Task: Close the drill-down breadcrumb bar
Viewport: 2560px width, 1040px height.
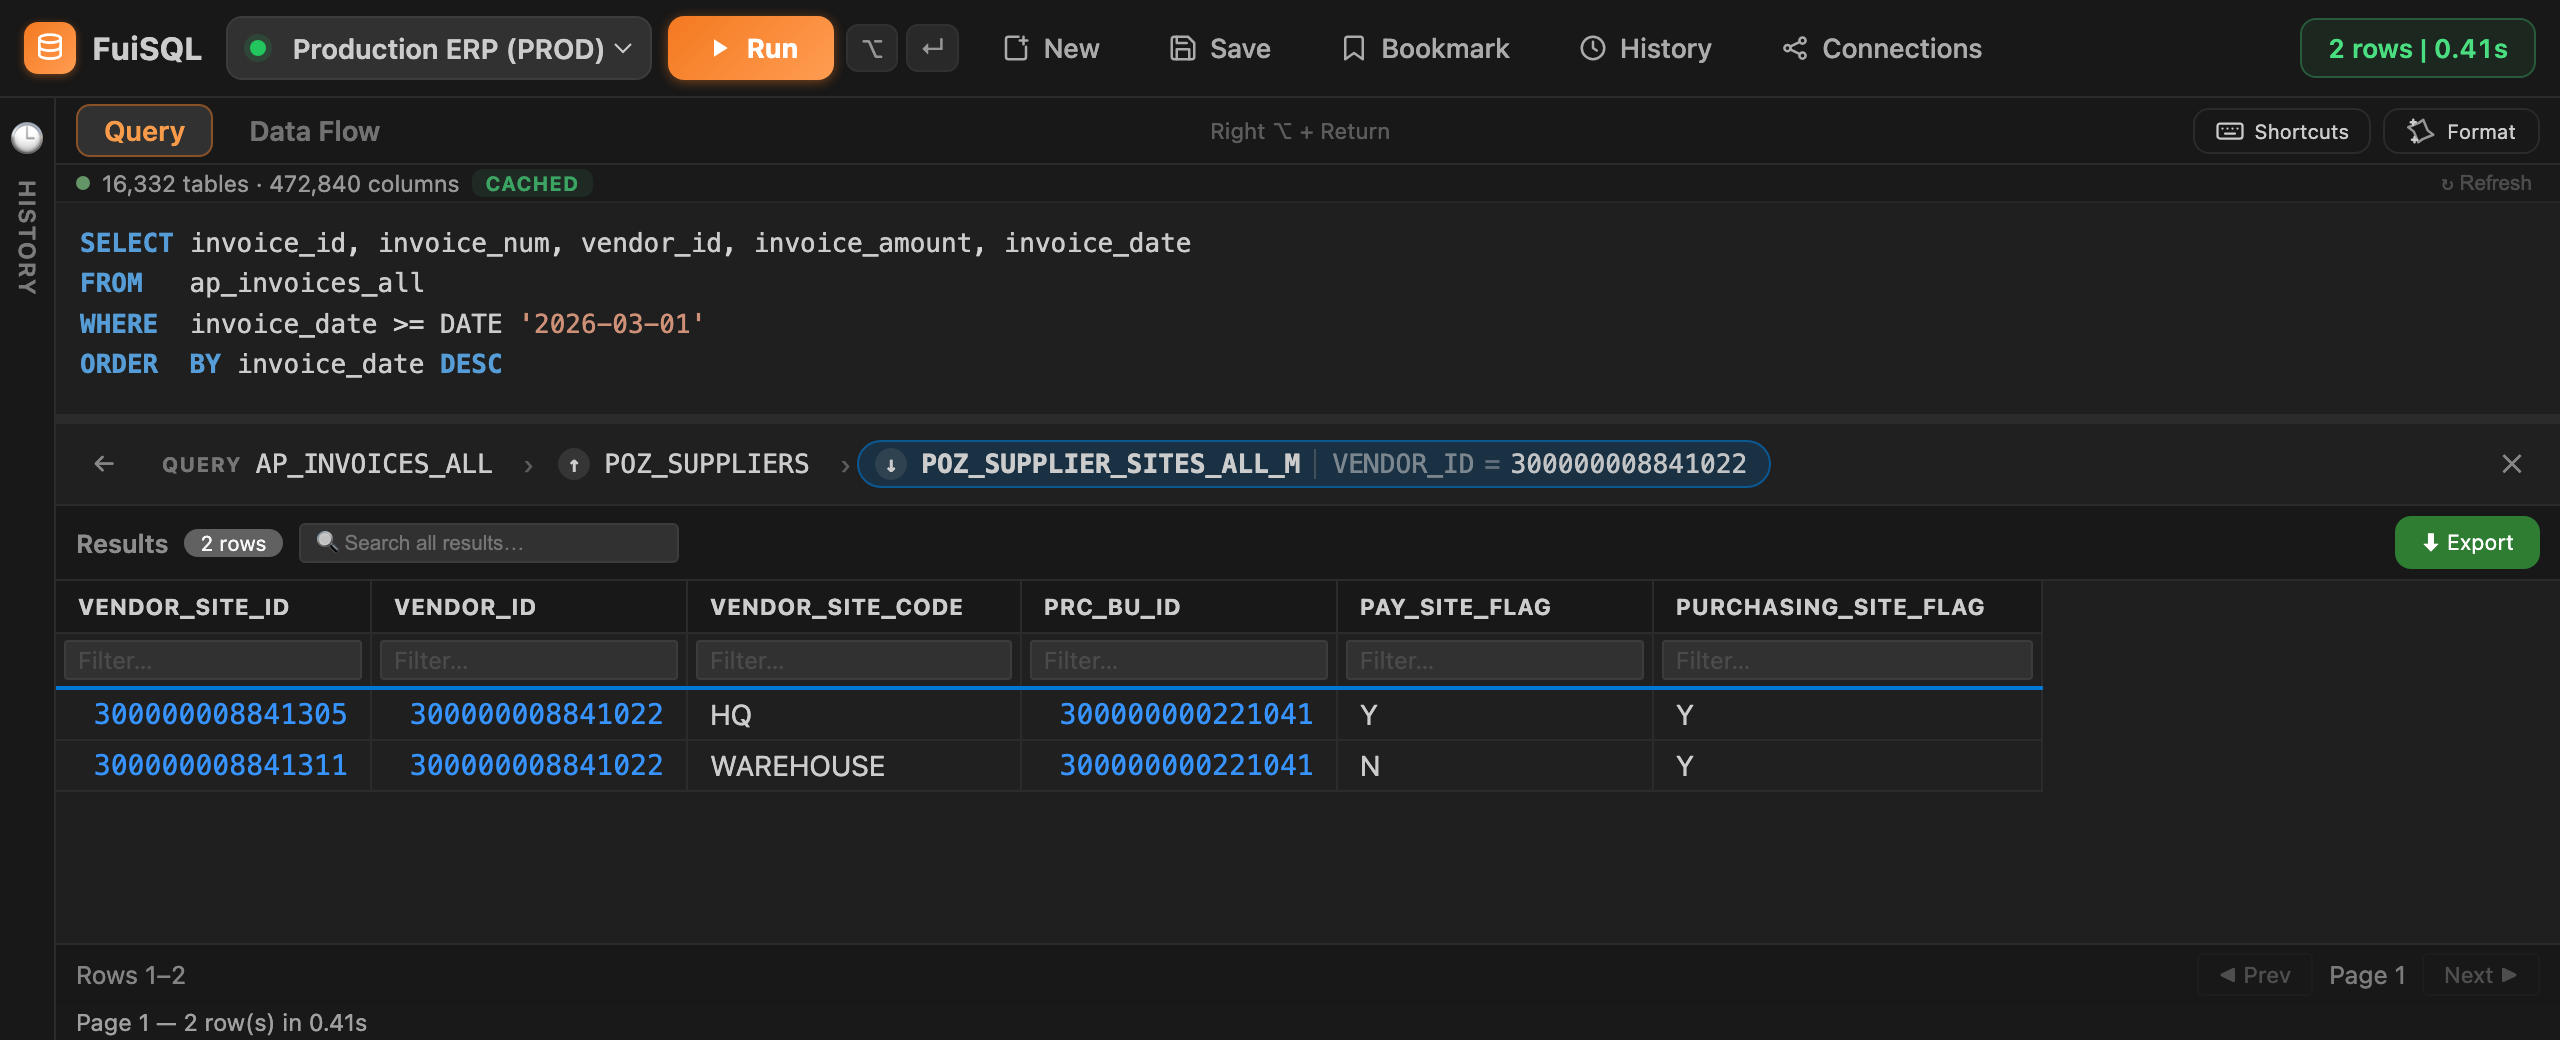Action: [x=2511, y=464]
